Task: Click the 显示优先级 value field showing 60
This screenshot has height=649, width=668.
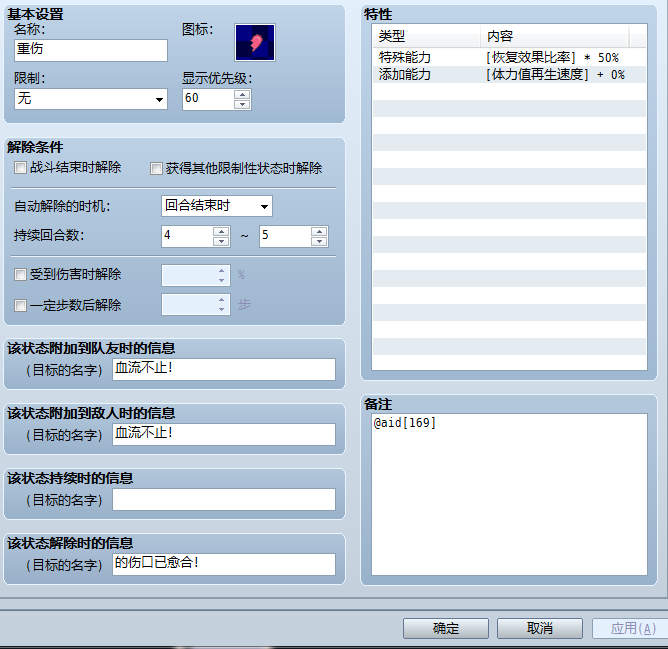Action: click(x=208, y=99)
